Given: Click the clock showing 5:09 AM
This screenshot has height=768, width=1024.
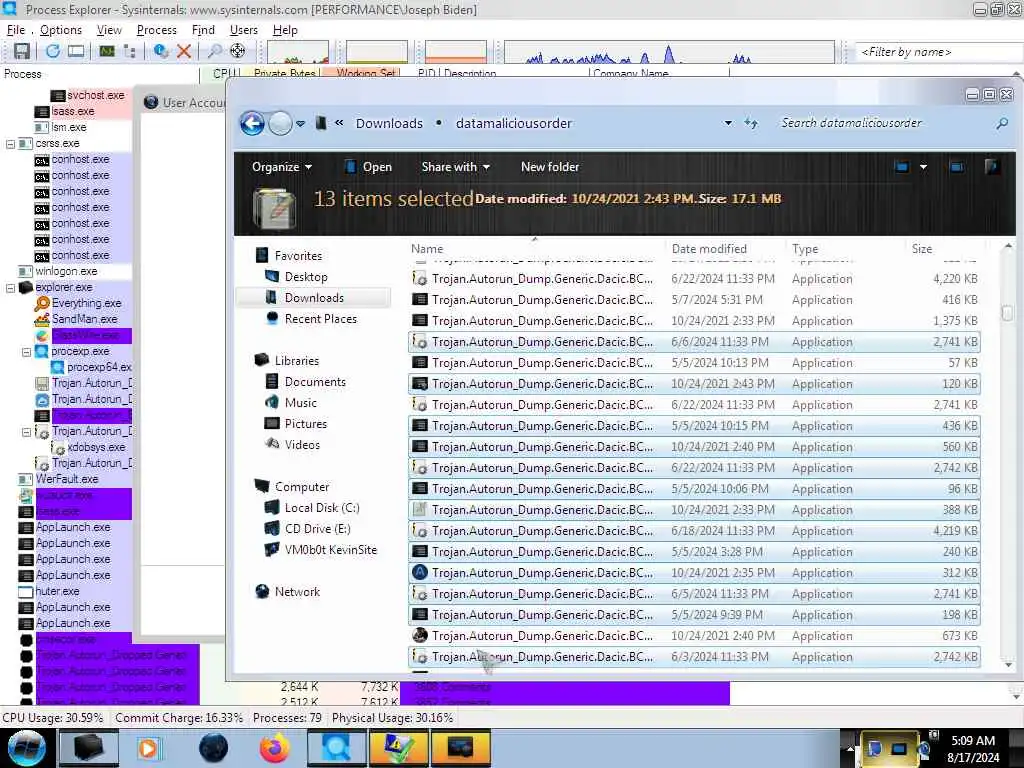Looking at the screenshot, I should coord(972,741).
